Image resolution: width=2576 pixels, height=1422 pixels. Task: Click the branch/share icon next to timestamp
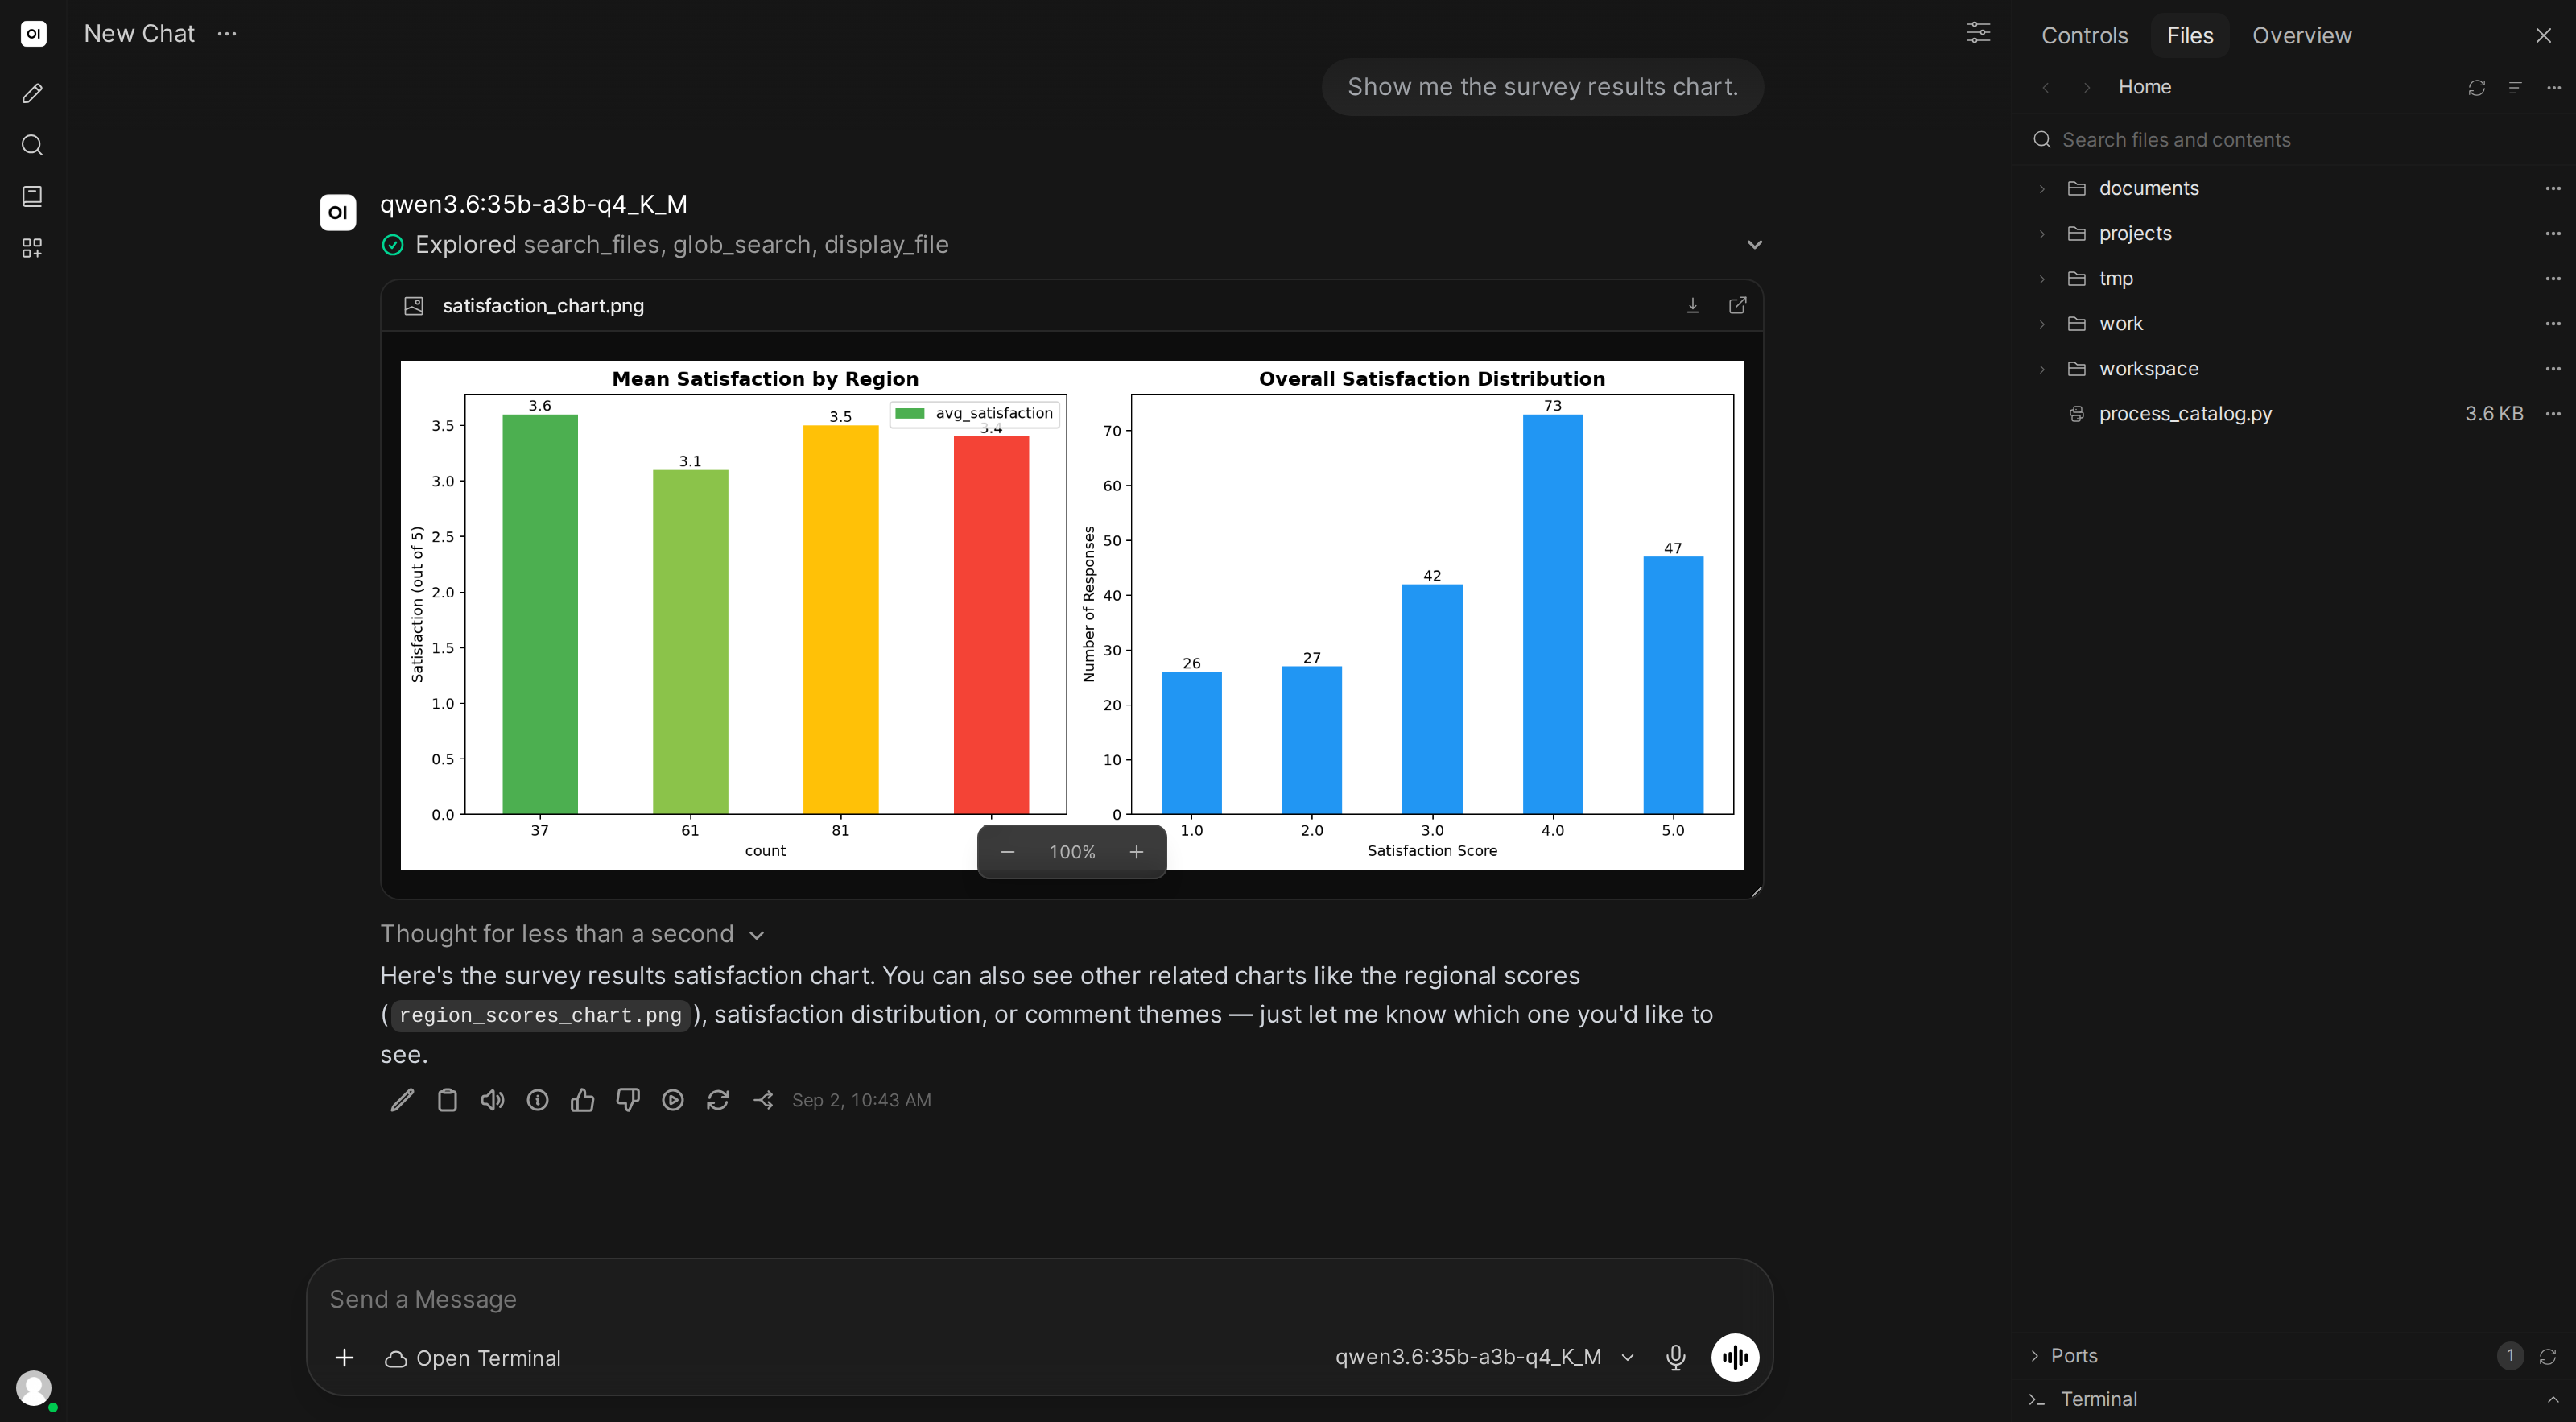[x=763, y=1100]
